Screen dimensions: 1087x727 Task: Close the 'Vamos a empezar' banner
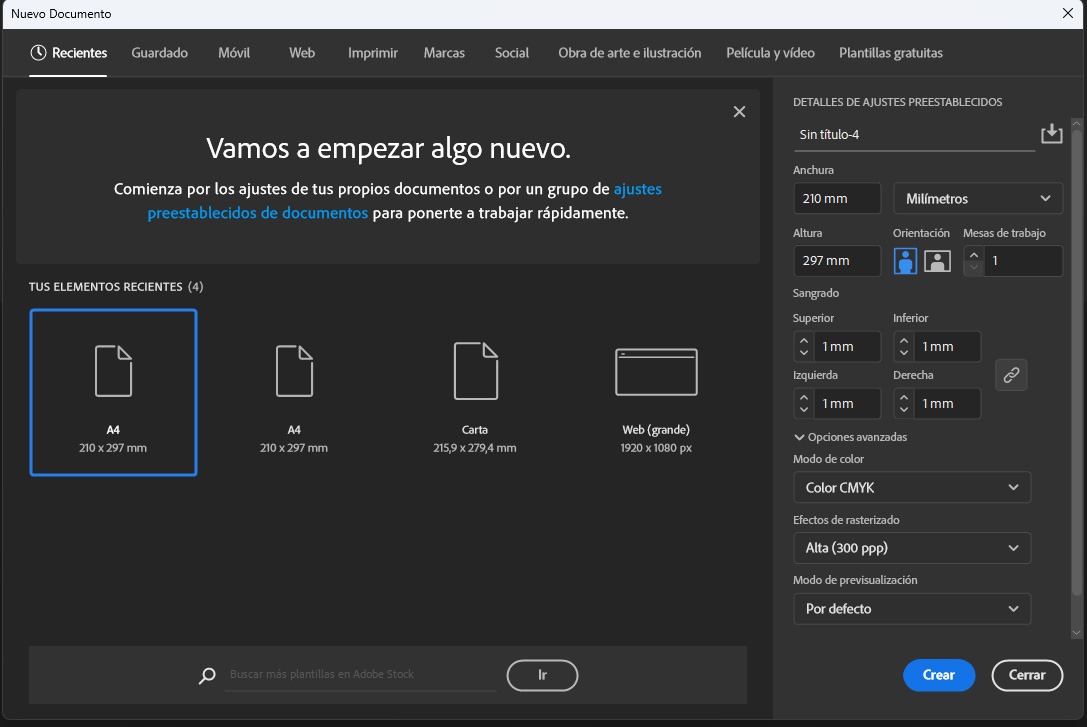coord(739,112)
